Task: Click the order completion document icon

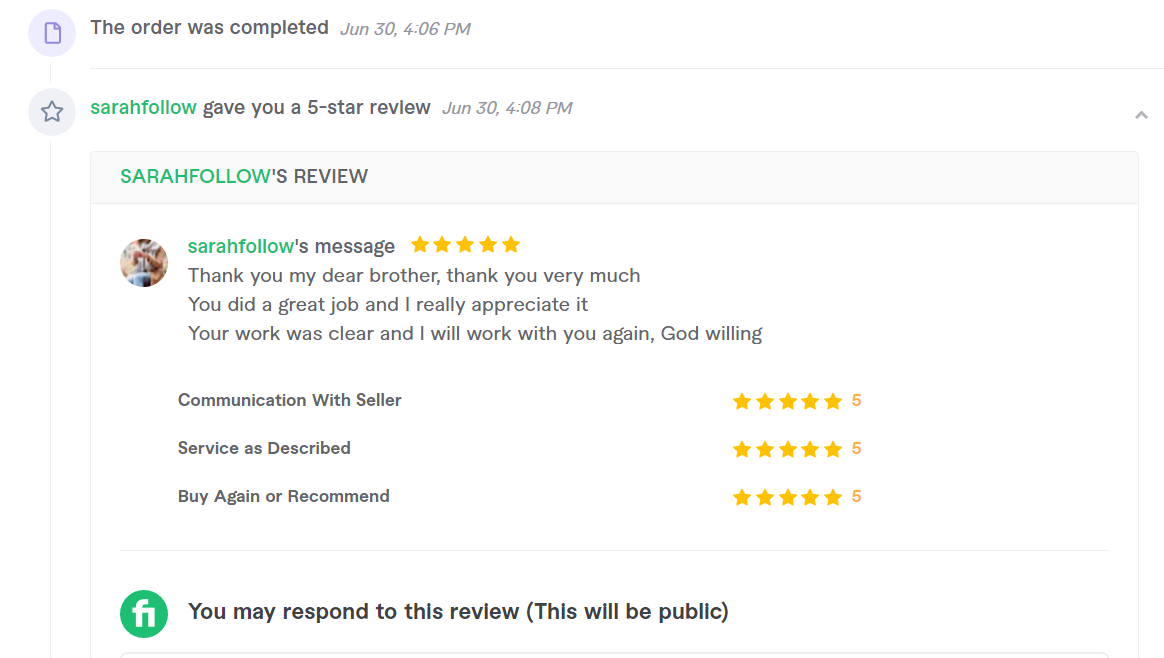Action: pyautogui.click(x=51, y=33)
